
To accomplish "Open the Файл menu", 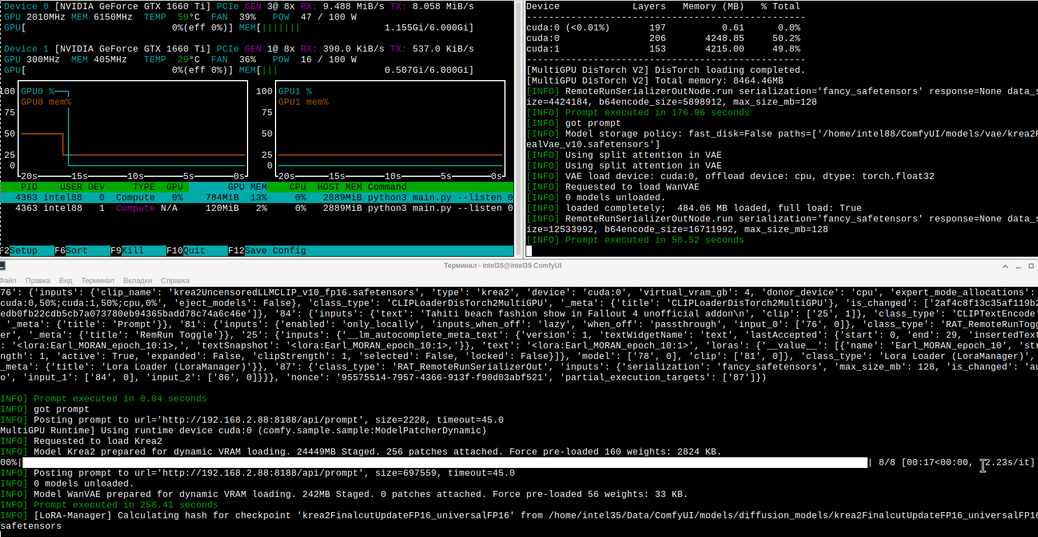I will click(x=8, y=281).
